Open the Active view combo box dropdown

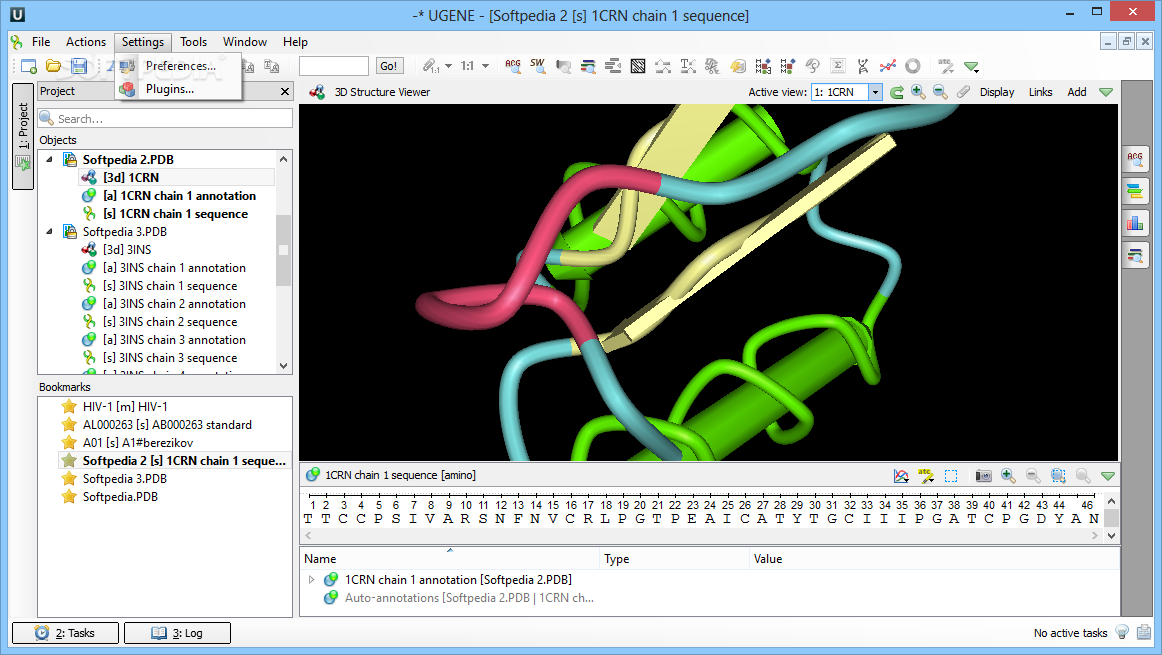(x=875, y=92)
